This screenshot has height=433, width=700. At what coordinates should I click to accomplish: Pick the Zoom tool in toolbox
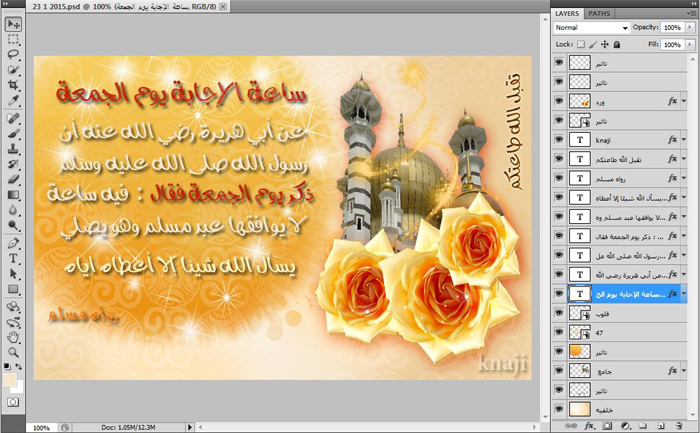[x=14, y=352]
